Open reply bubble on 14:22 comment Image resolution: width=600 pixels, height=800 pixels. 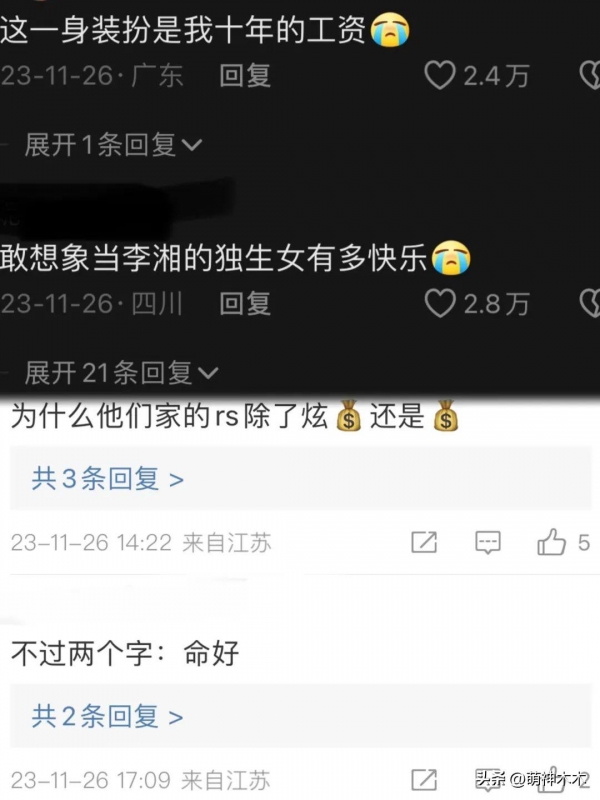click(488, 543)
